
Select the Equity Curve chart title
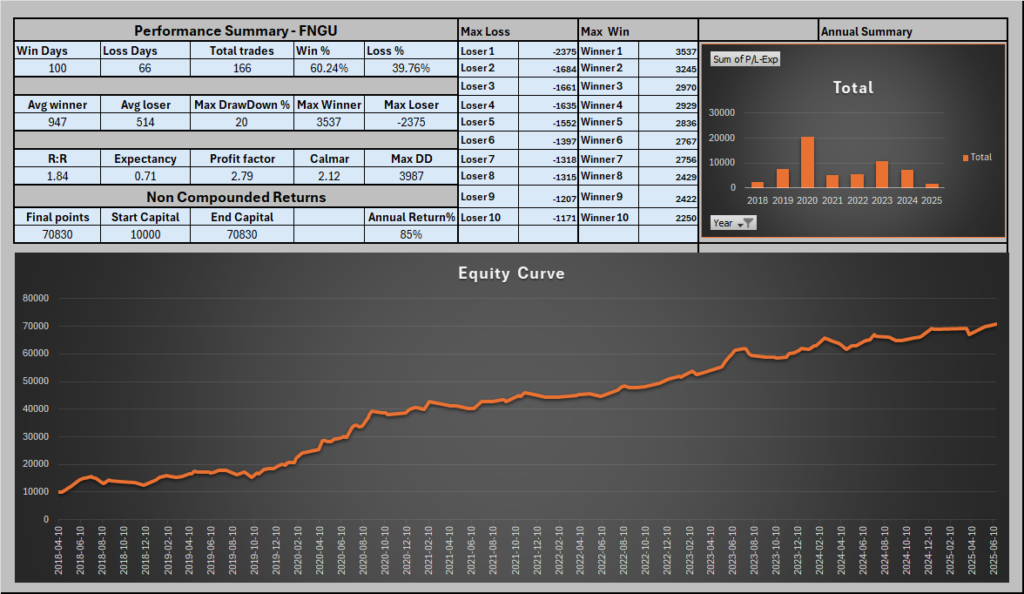(x=511, y=273)
